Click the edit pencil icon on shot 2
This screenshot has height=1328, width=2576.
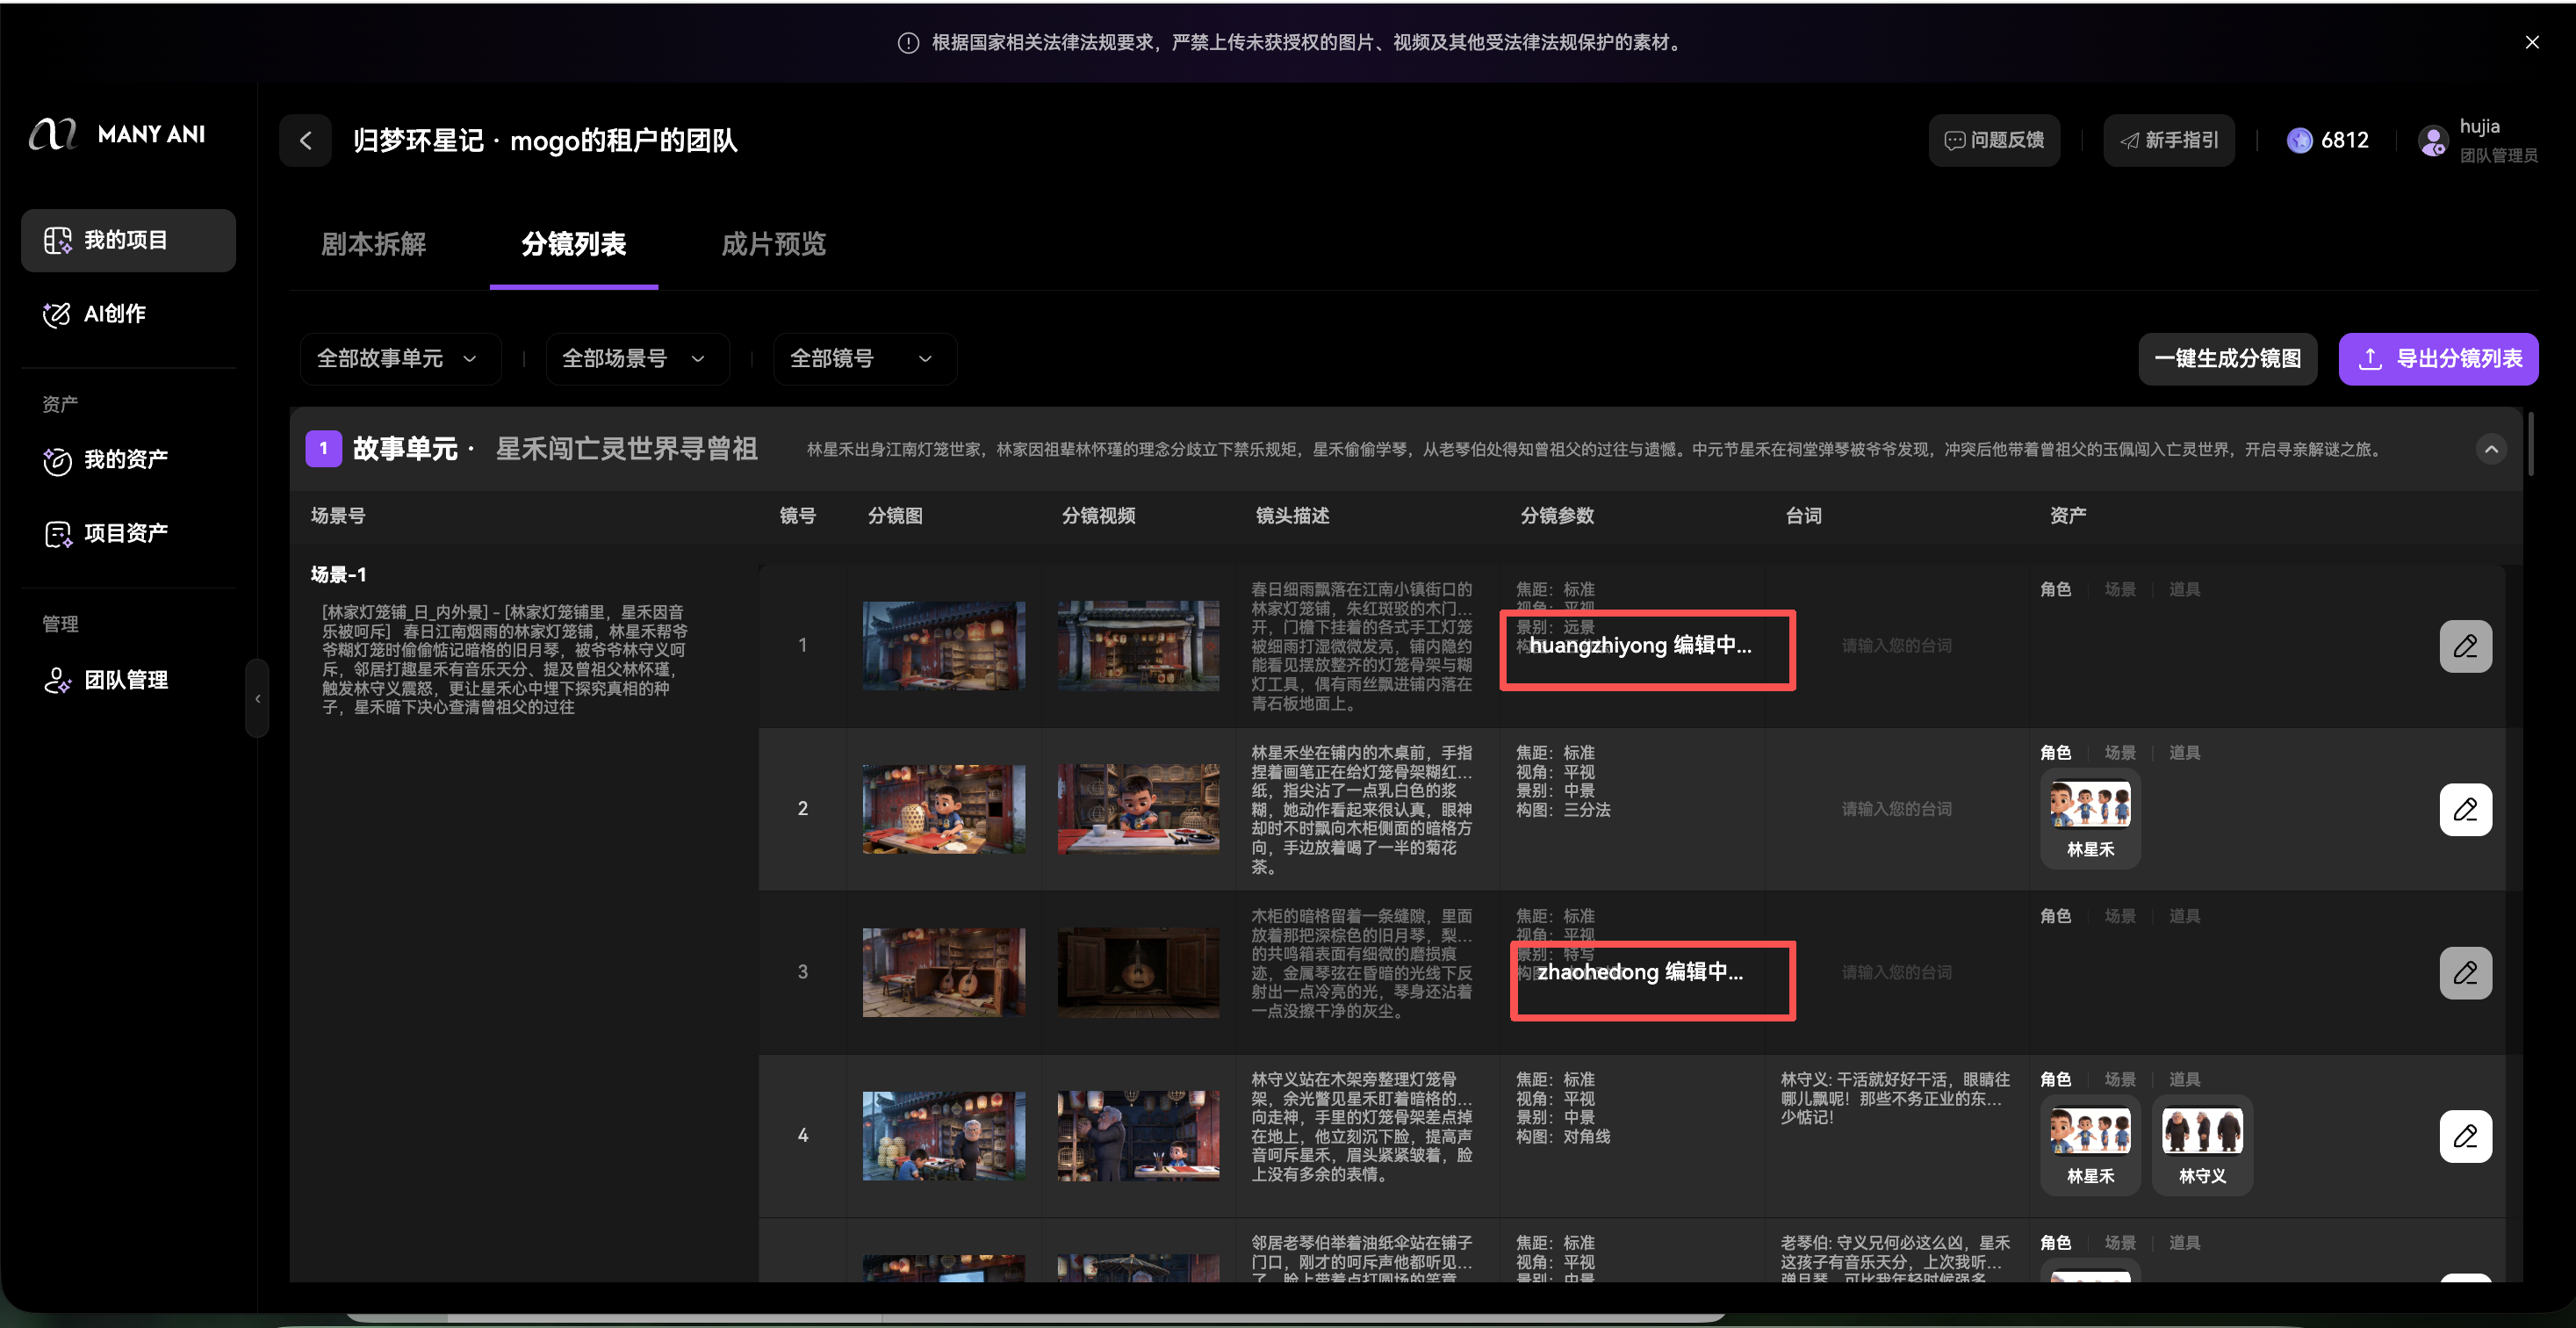[2465, 809]
